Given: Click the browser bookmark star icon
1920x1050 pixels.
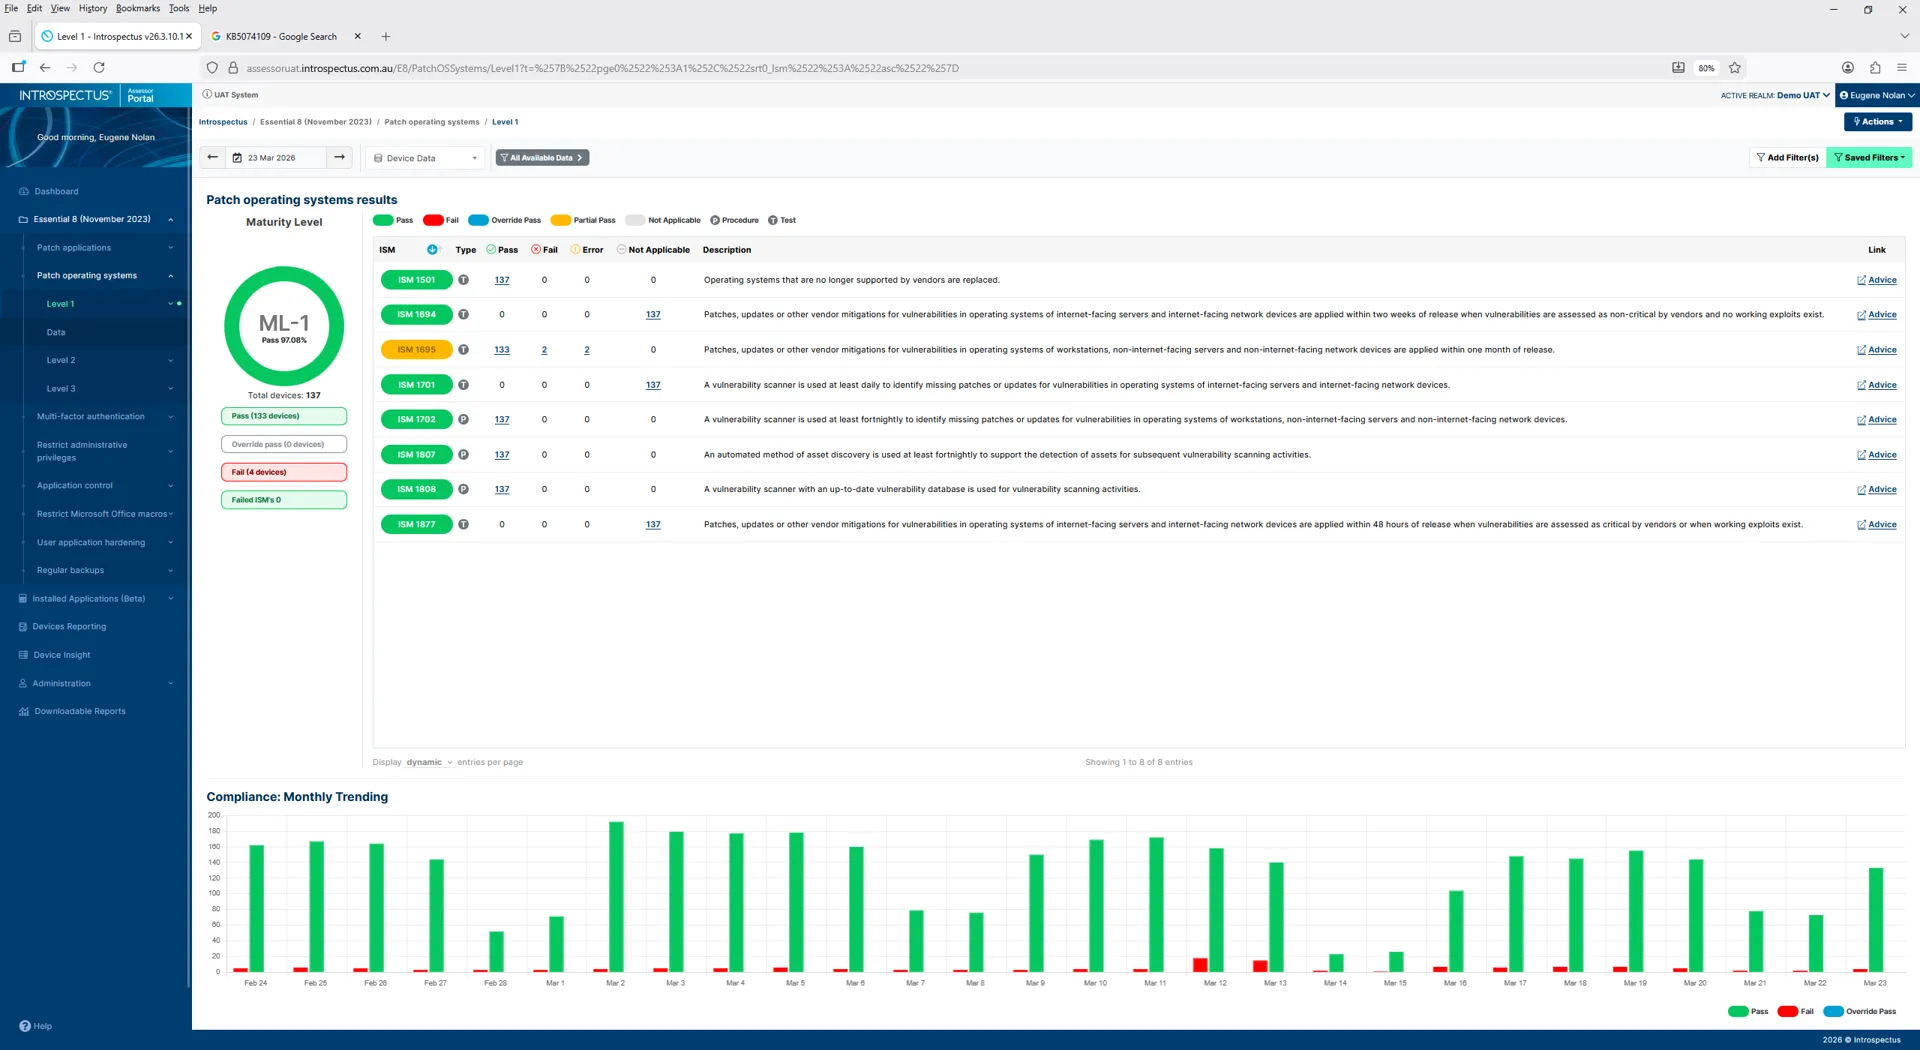Looking at the screenshot, I should tap(1735, 68).
